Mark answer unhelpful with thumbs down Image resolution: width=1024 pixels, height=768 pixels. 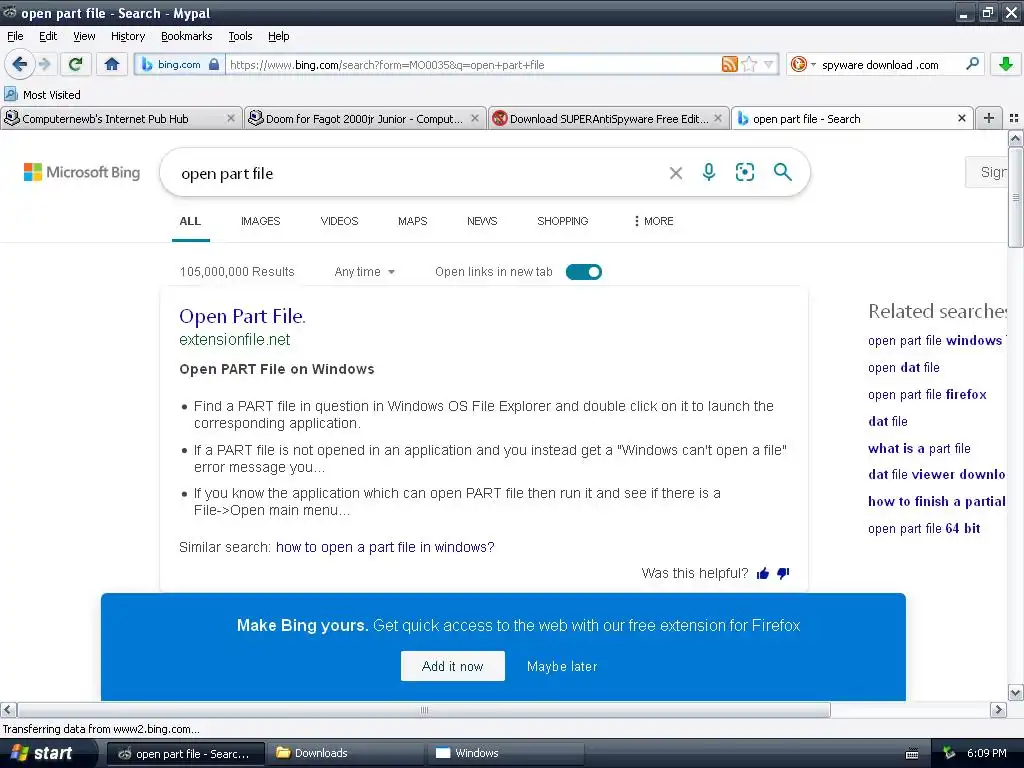[783, 573]
